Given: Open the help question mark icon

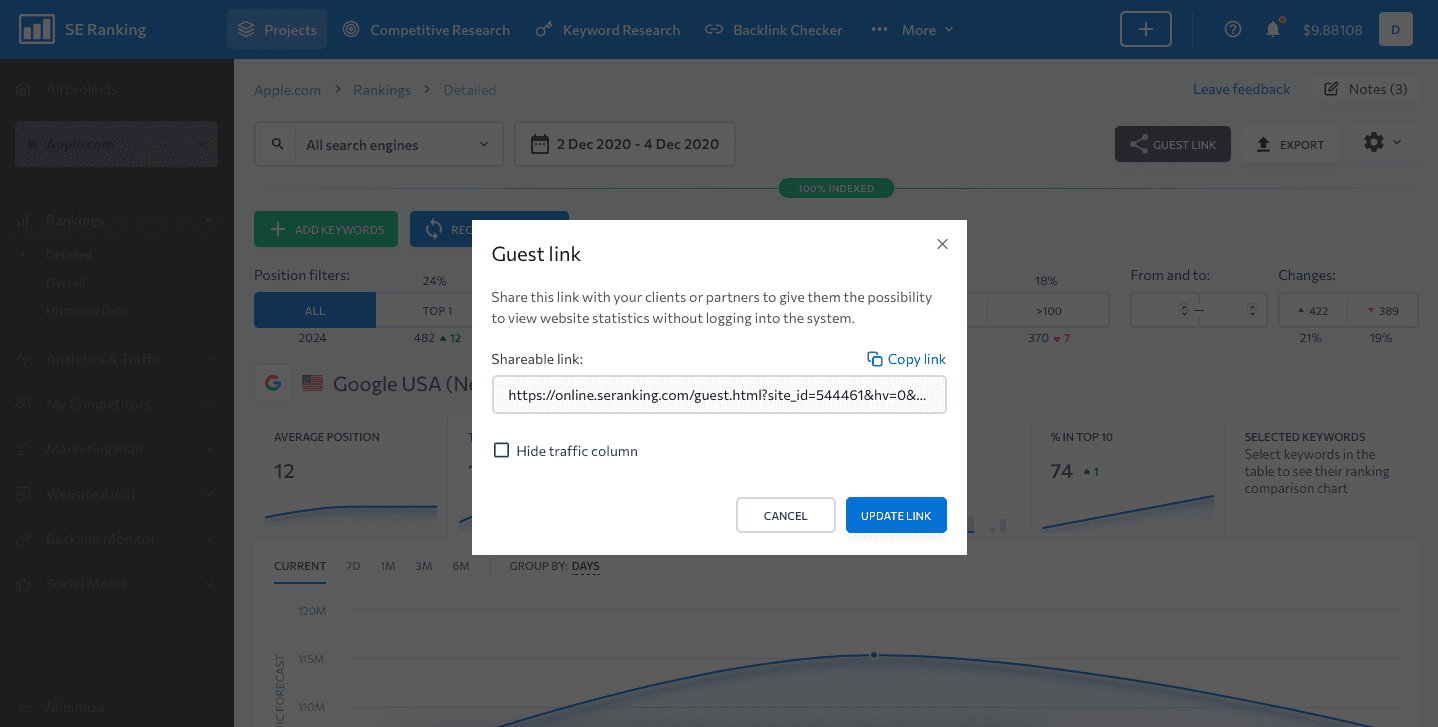Looking at the screenshot, I should (1233, 30).
